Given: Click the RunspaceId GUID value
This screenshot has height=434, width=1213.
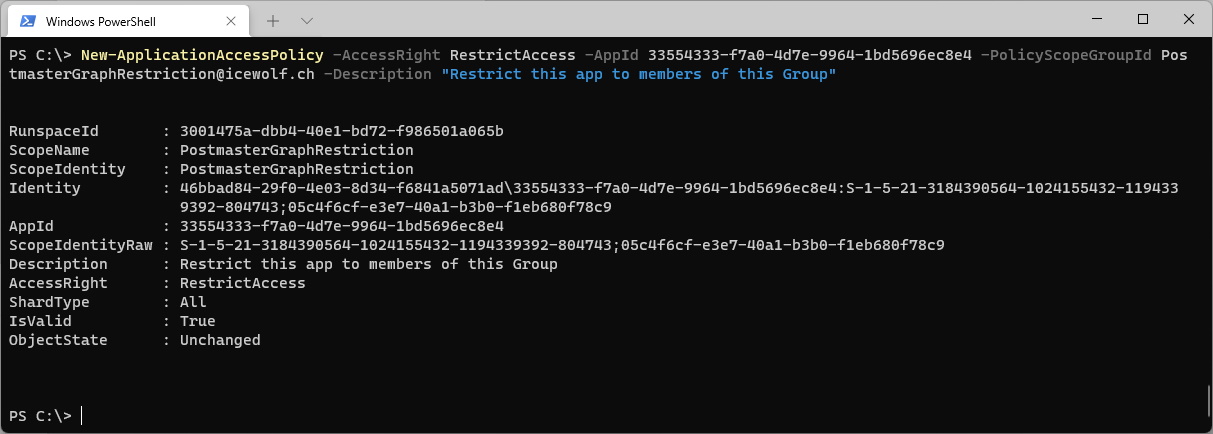Looking at the screenshot, I should 341,131.
